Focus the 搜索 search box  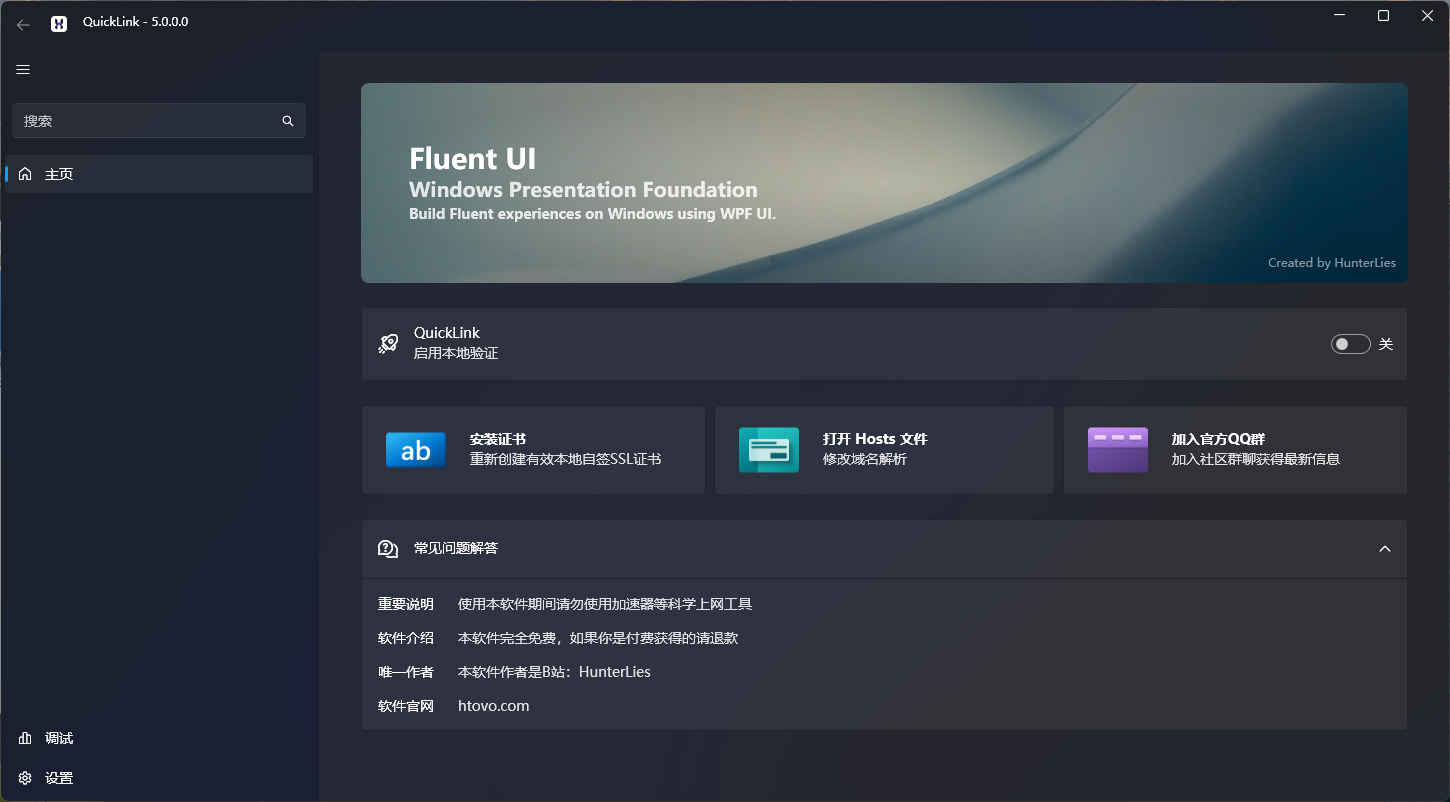(159, 121)
